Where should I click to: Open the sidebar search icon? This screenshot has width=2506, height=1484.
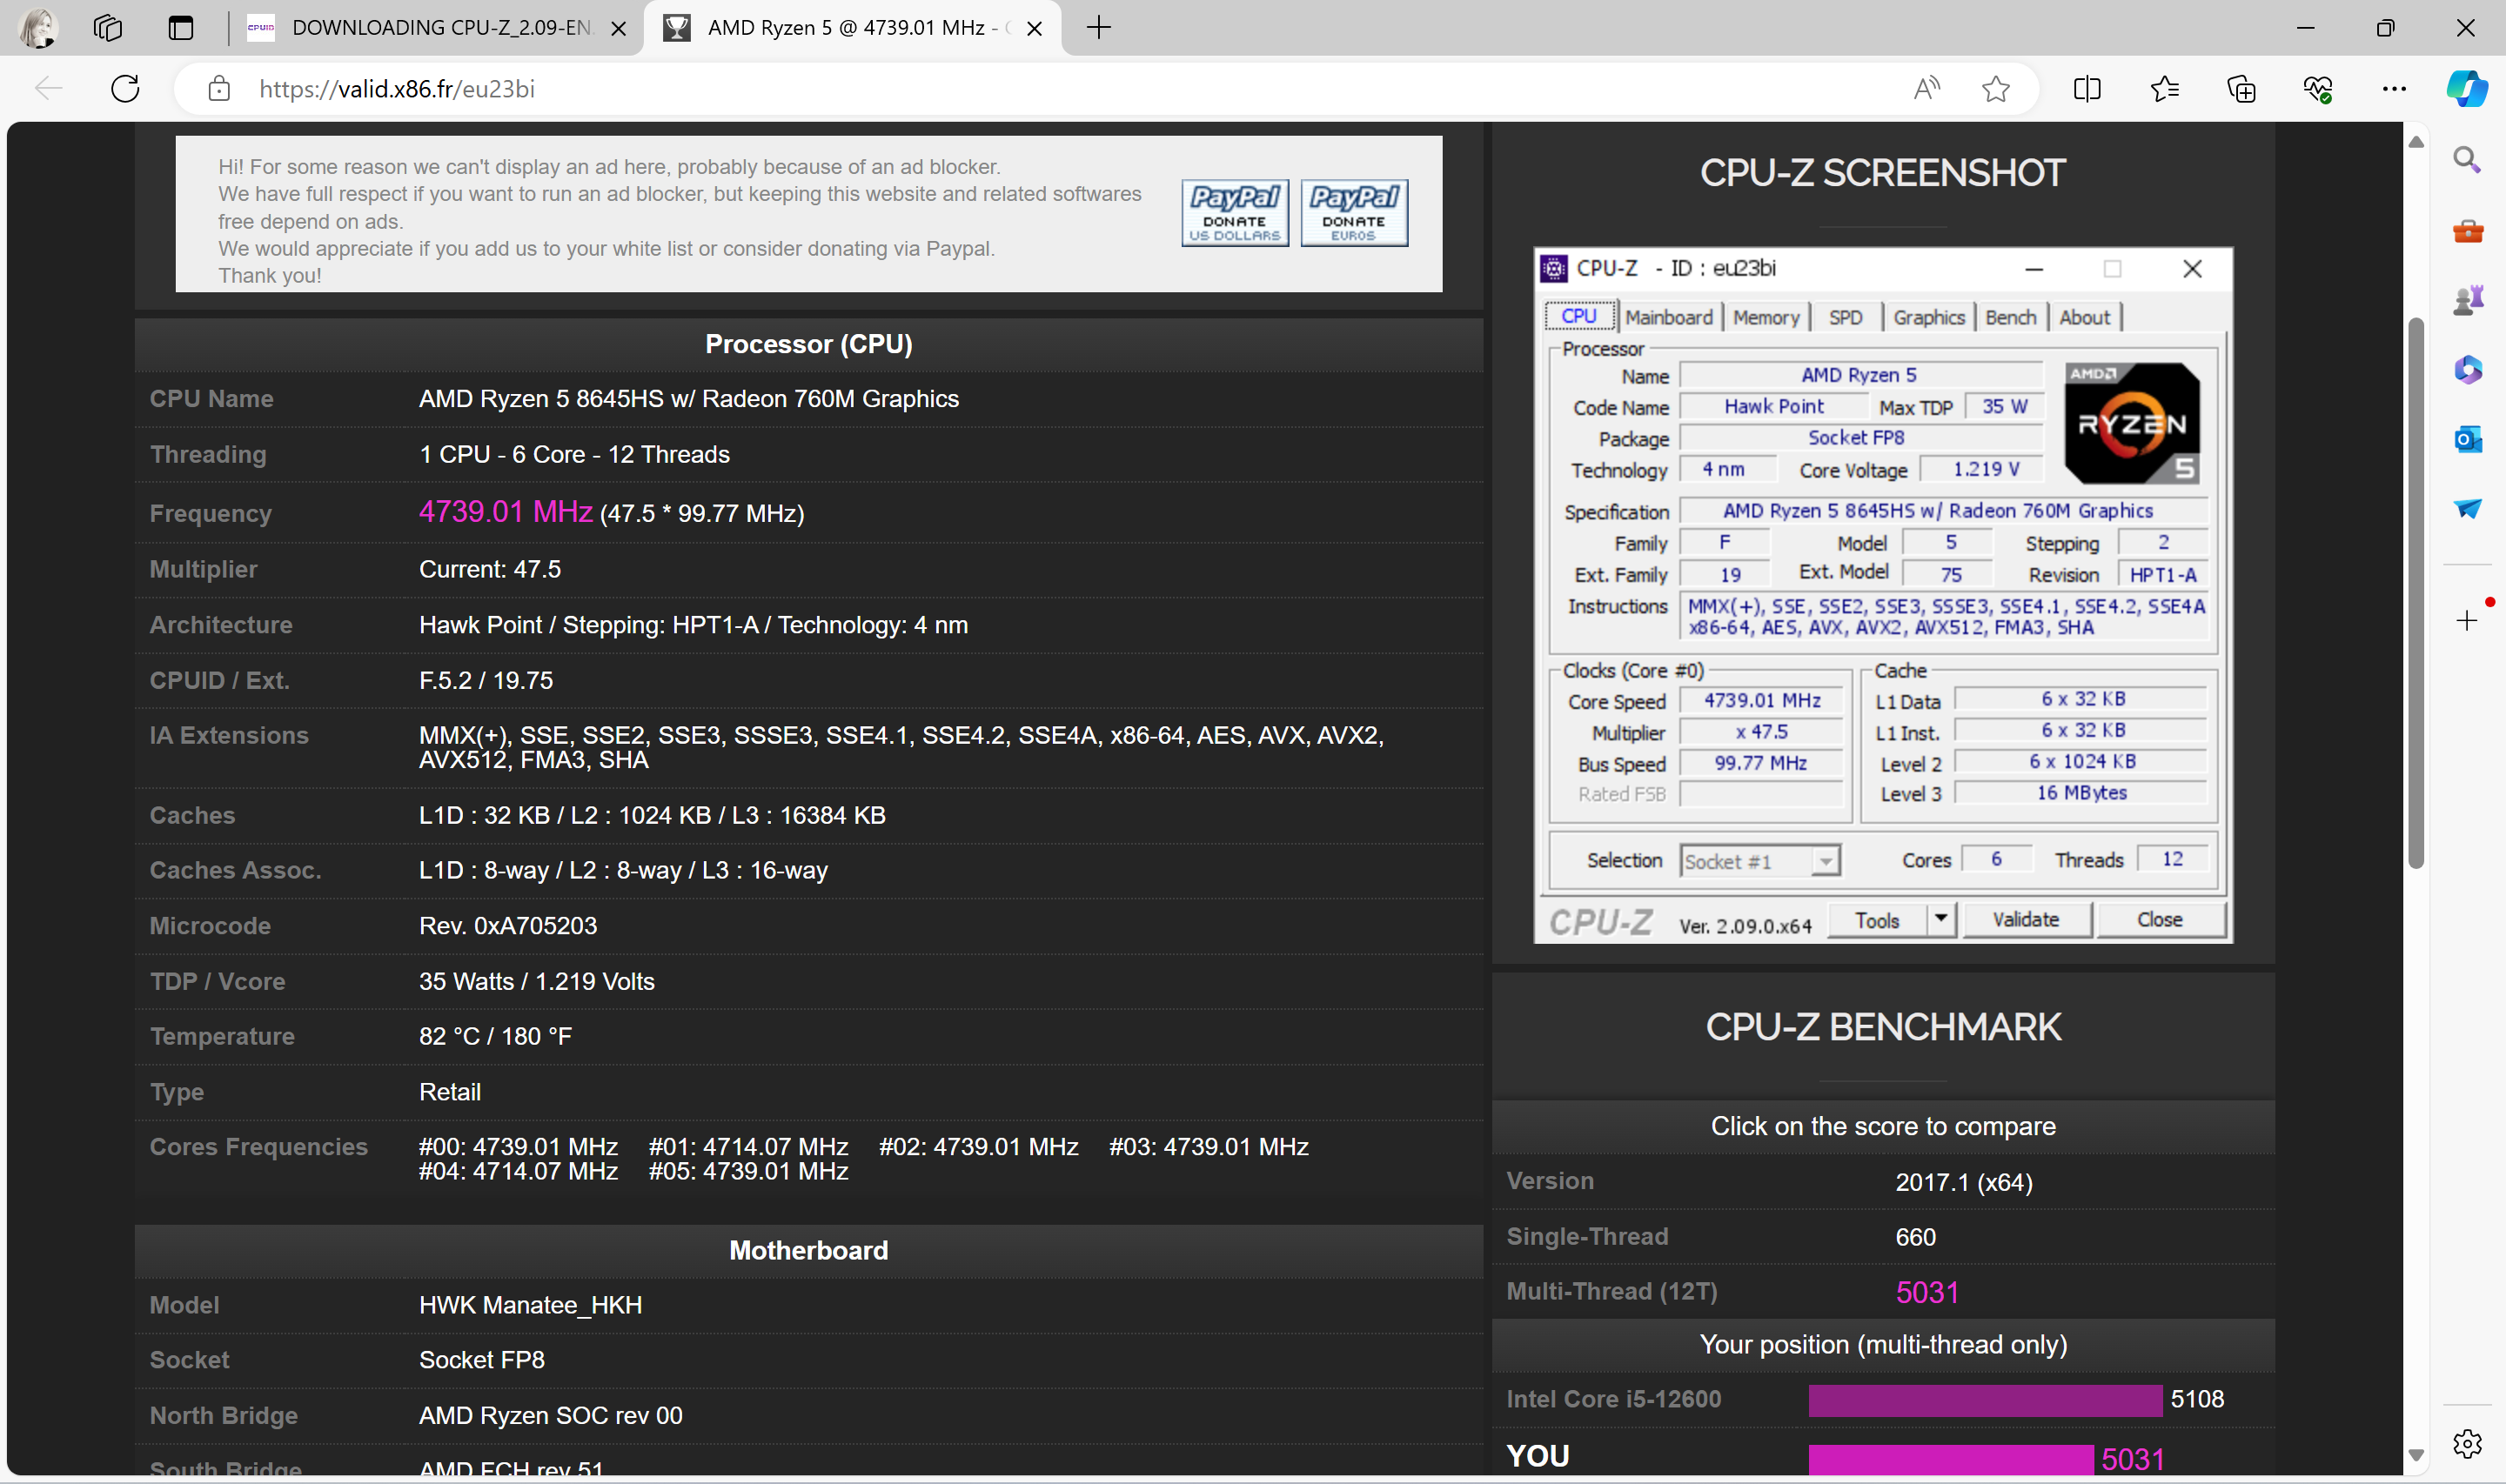click(2466, 160)
